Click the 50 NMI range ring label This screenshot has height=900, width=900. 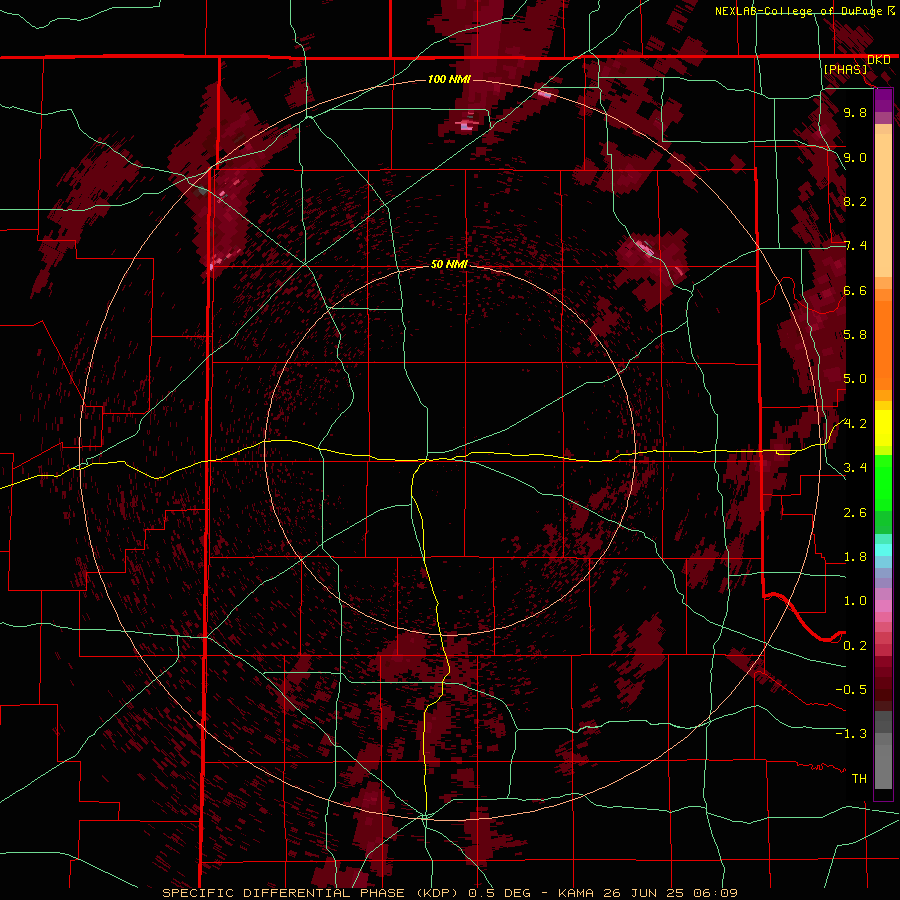point(449,264)
